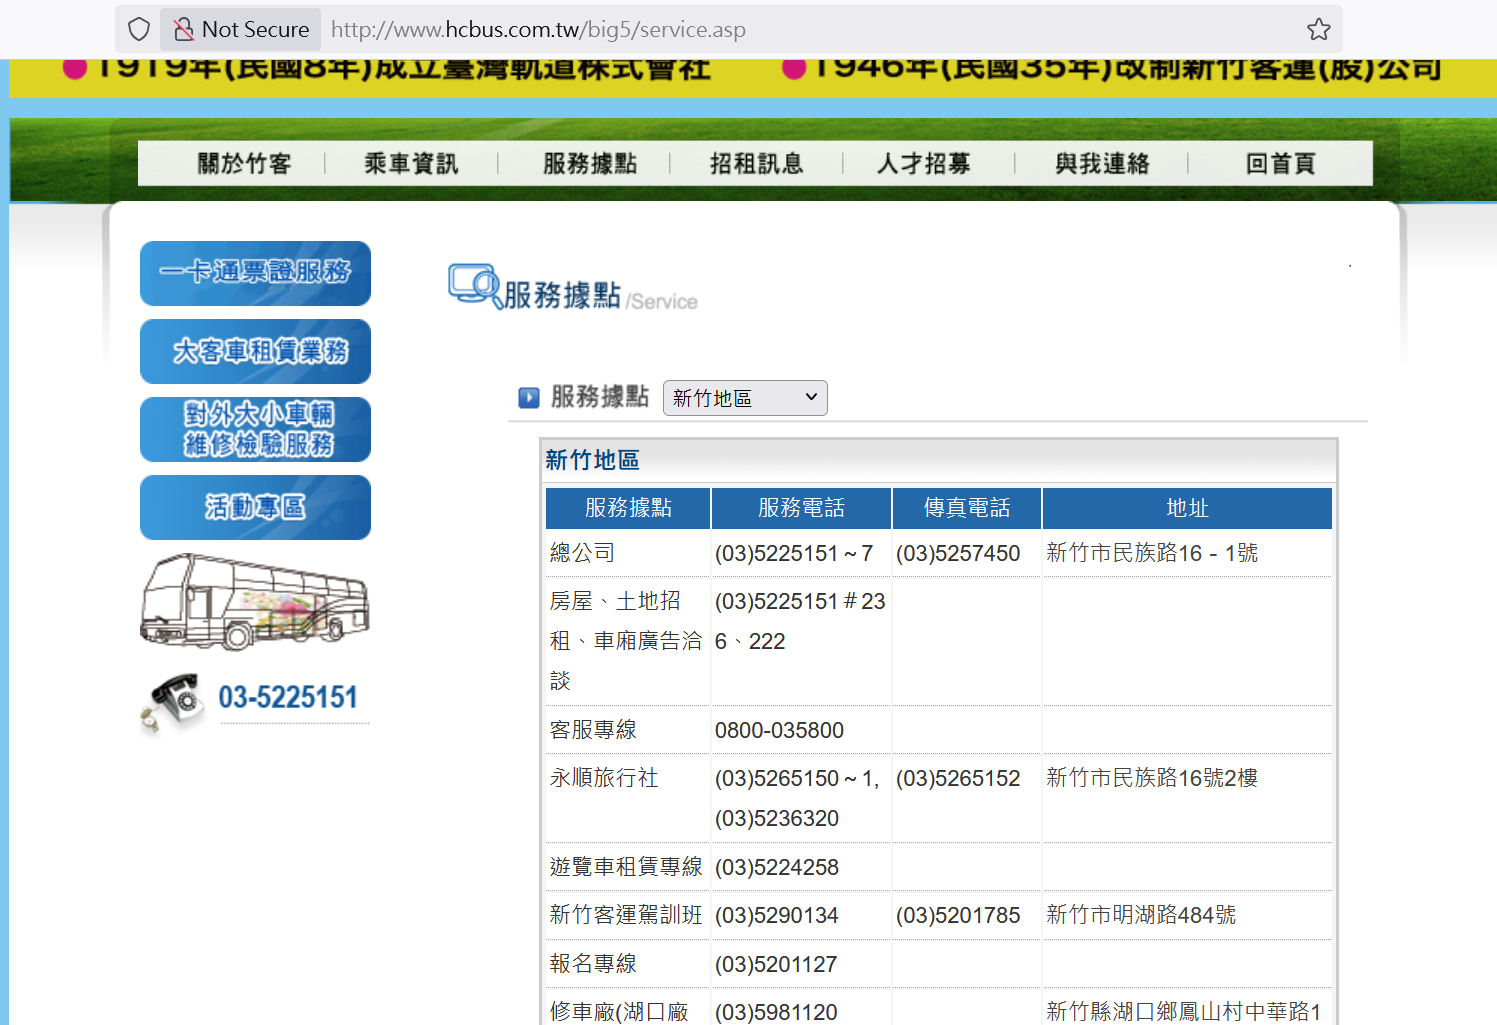The width and height of the screenshot is (1497, 1025).
Task: Open the 乘車資訊 menu
Action: click(411, 164)
